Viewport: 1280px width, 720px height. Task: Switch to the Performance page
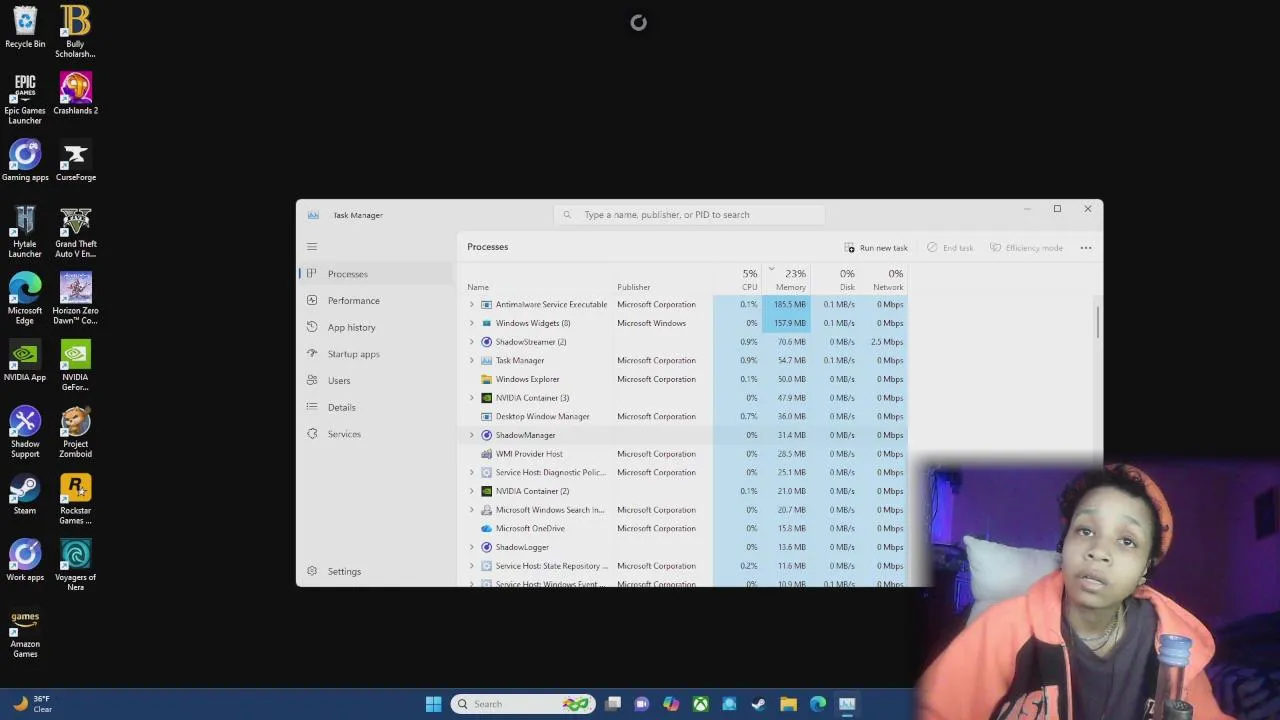(376, 301)
